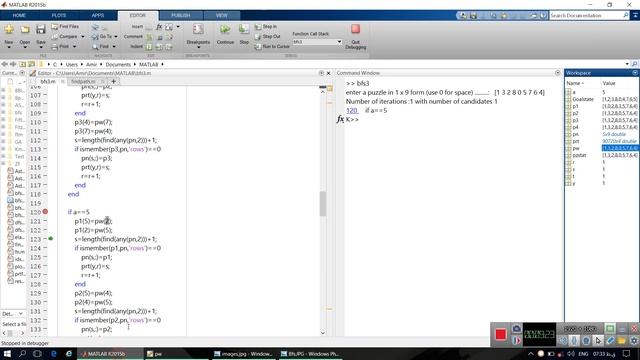Switch to the HOME ribbon tab
Screen dimensions: 640x360
click(x=19, y=16)
